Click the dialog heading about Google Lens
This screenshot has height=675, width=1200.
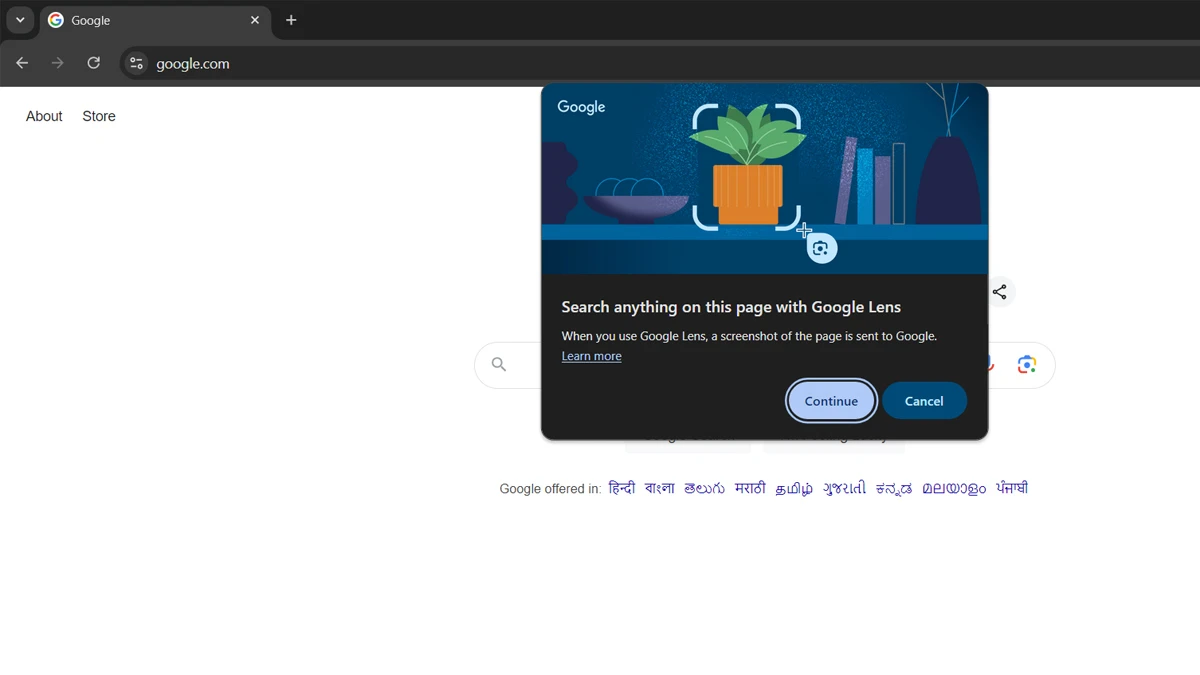[731, 307]
